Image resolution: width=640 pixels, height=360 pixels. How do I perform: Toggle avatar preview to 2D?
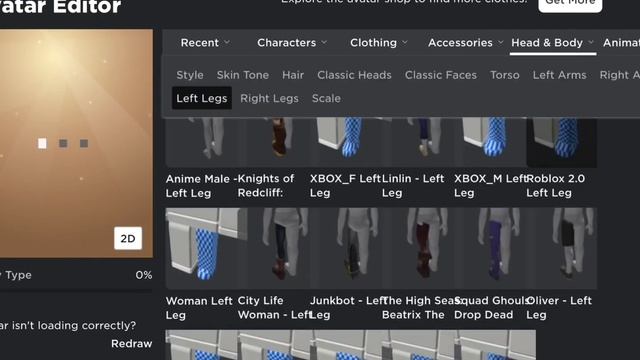[128, 238]
